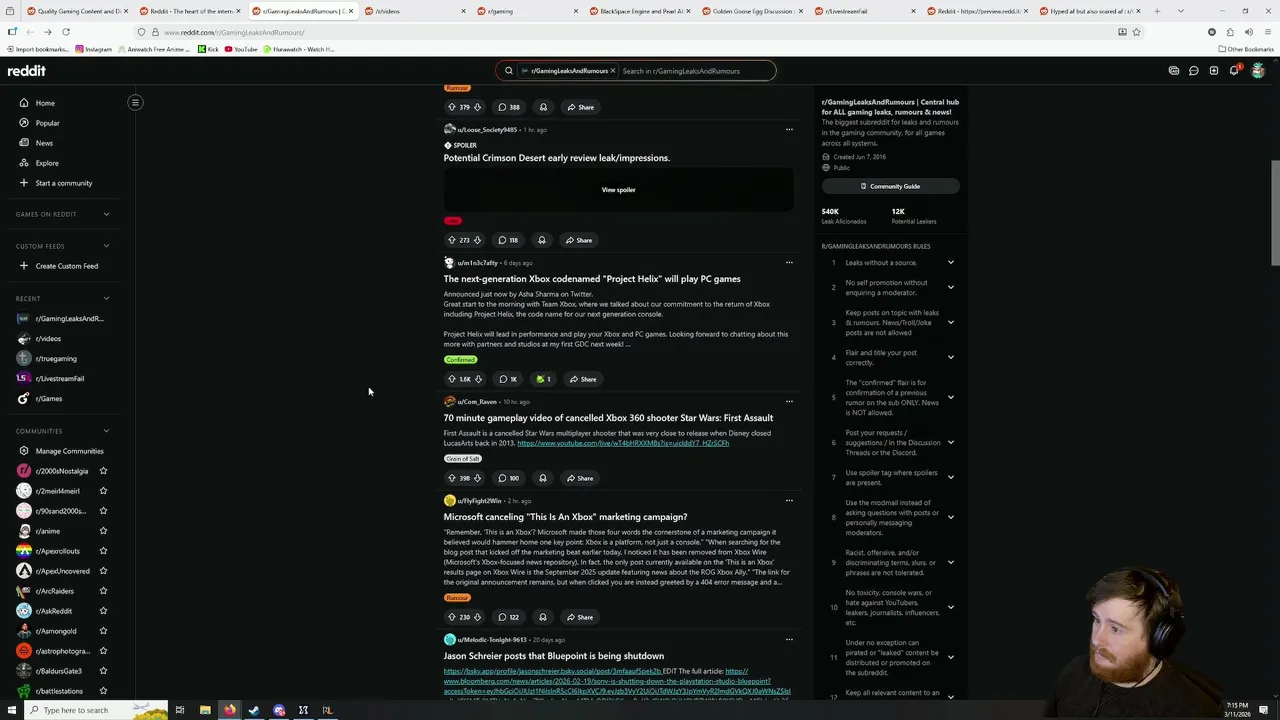Open overflow menu for the Crimson Desert post
The image size is (1280, 720).
coord(789,129)
